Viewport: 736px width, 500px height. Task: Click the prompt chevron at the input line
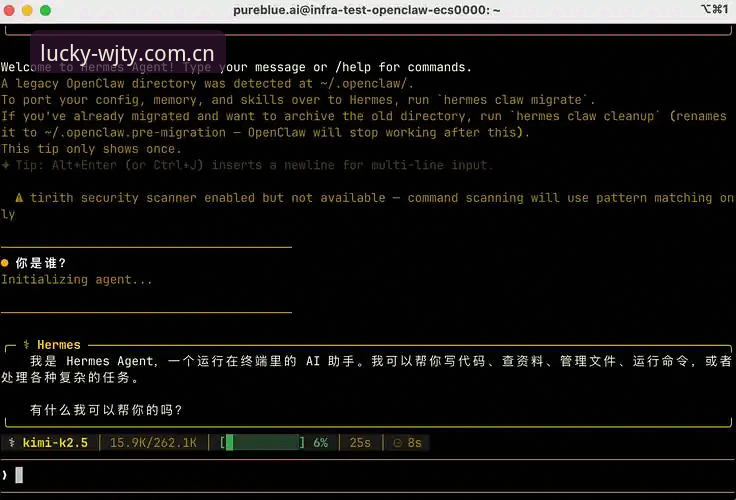[4, 475]
